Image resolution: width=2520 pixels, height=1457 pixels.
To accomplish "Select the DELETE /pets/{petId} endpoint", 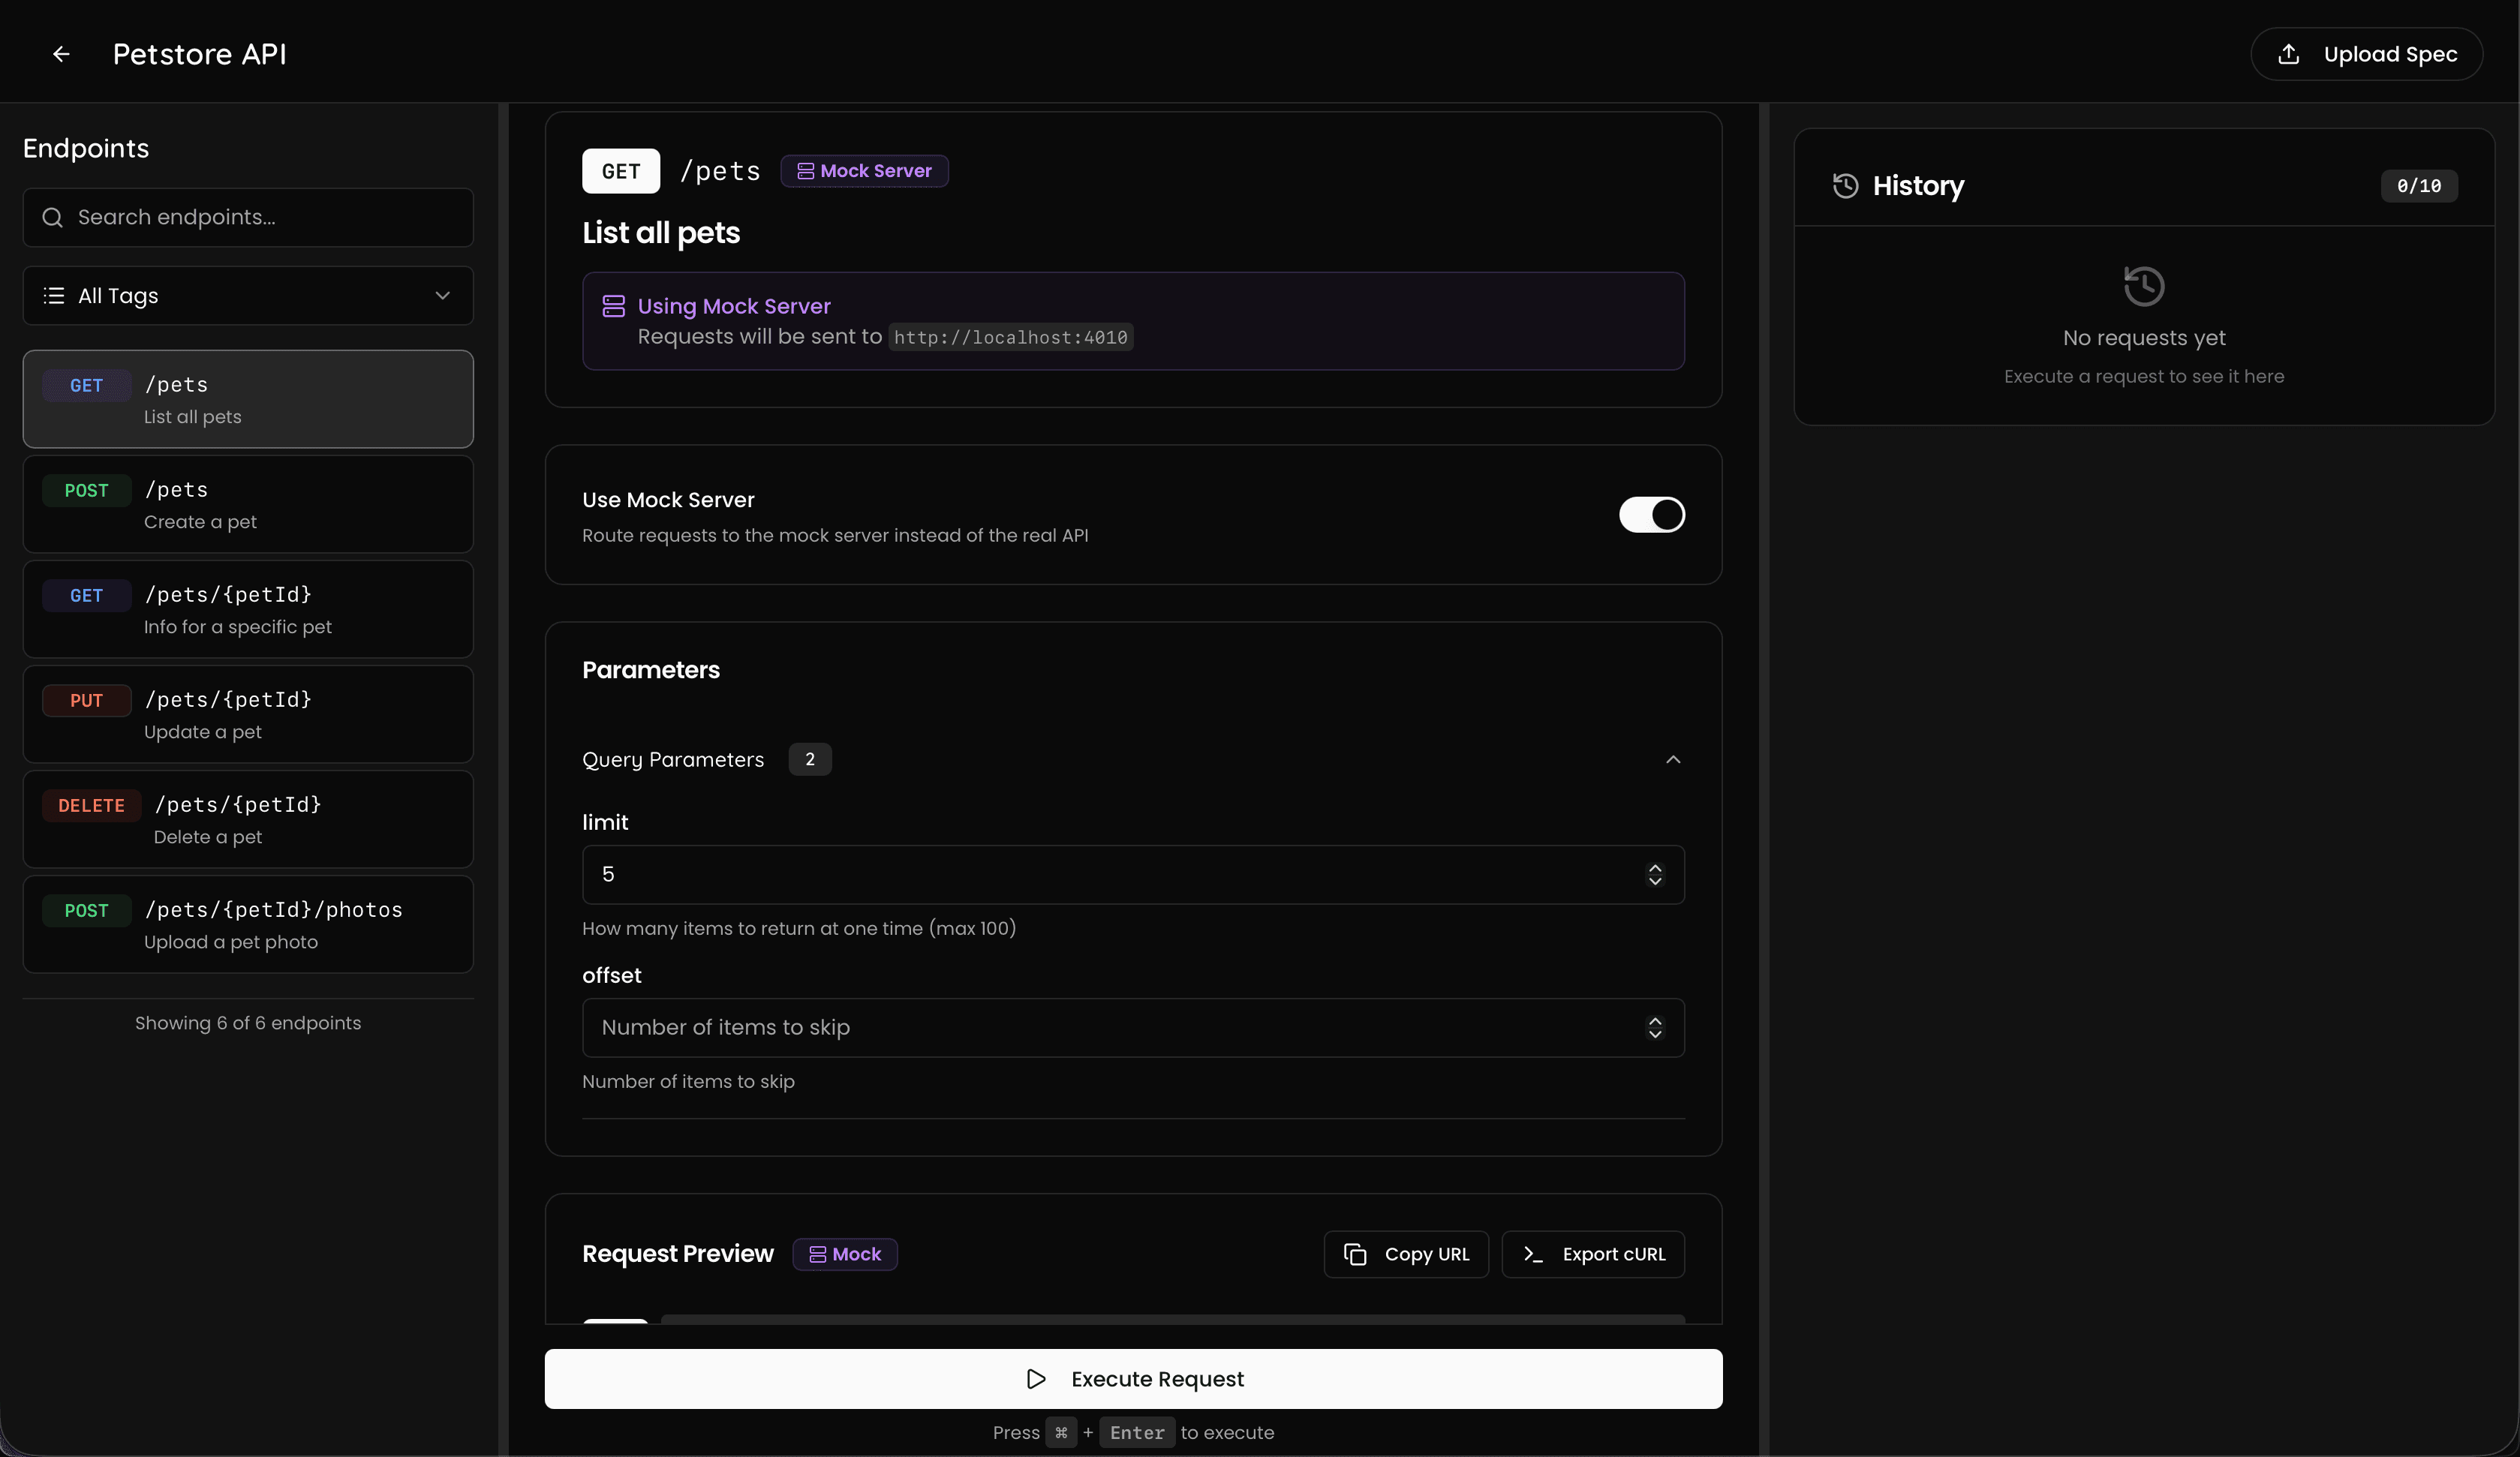I will pyautogui.click(x=248, y=820).
